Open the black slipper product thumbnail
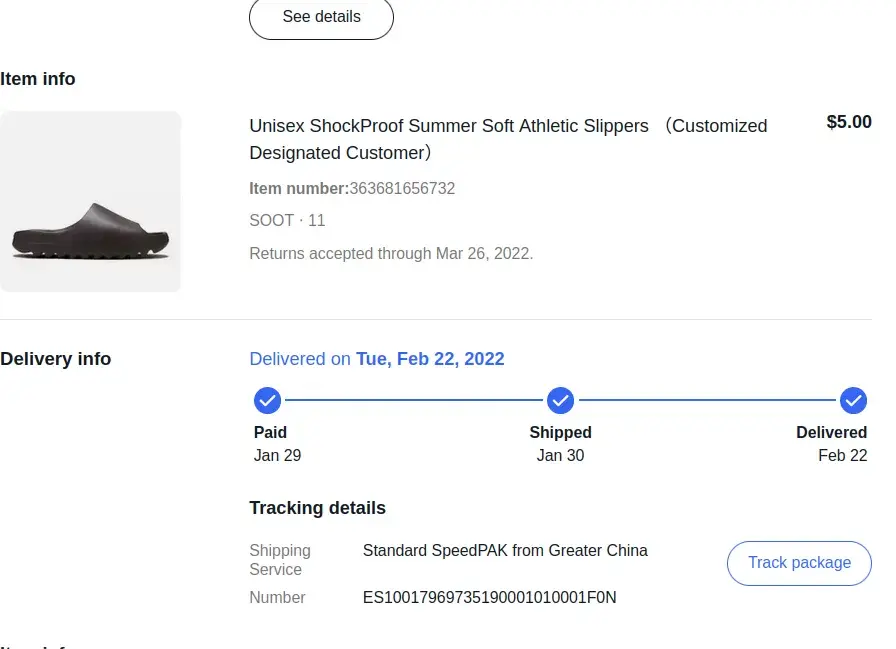Image resolution: width=896 pixels, height=649 pixels. [x=90, y=201]
